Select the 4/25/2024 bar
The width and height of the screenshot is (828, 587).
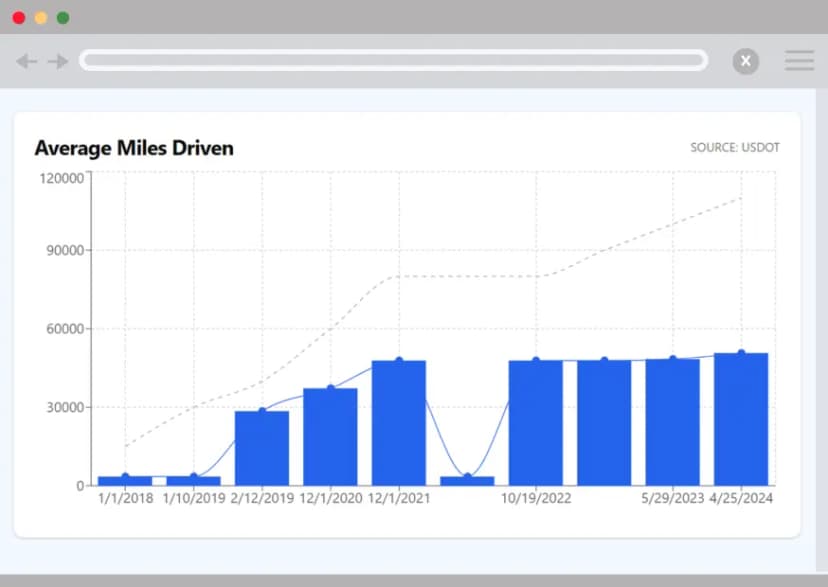tap(741, 420)
